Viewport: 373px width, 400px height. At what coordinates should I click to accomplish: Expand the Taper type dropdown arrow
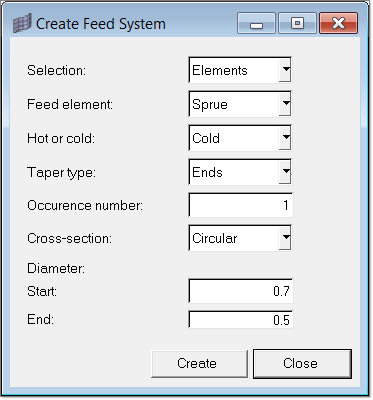point(285,172)
